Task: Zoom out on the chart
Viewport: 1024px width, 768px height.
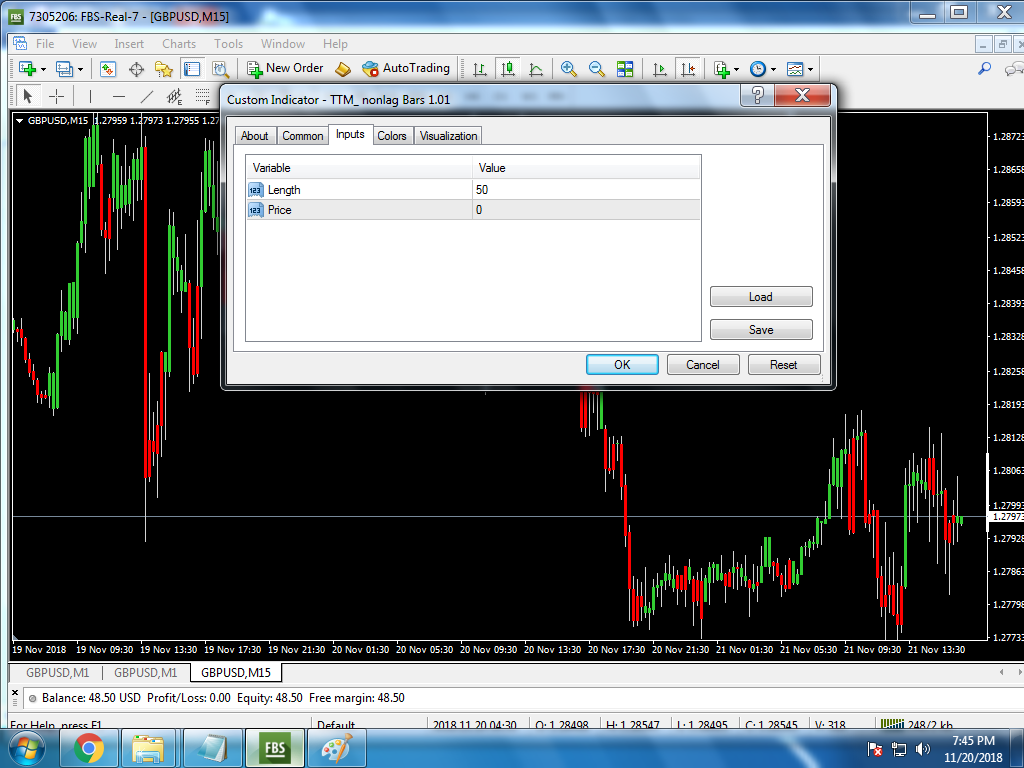Action: [596, 69]
